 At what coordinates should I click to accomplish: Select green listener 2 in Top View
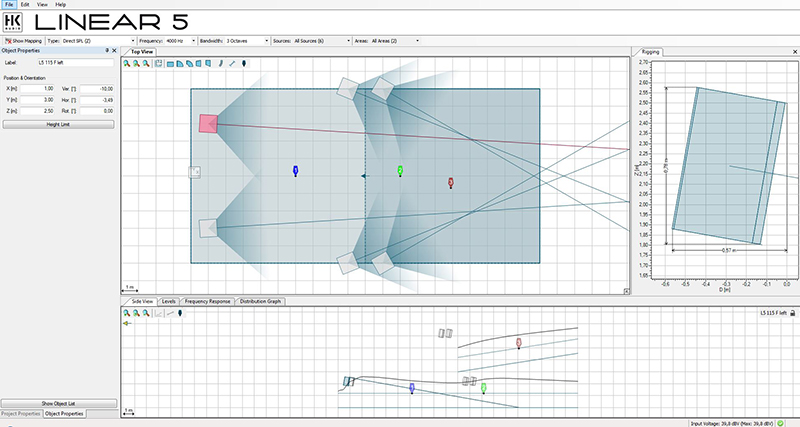pyautogui.click(x=401, y=171)
